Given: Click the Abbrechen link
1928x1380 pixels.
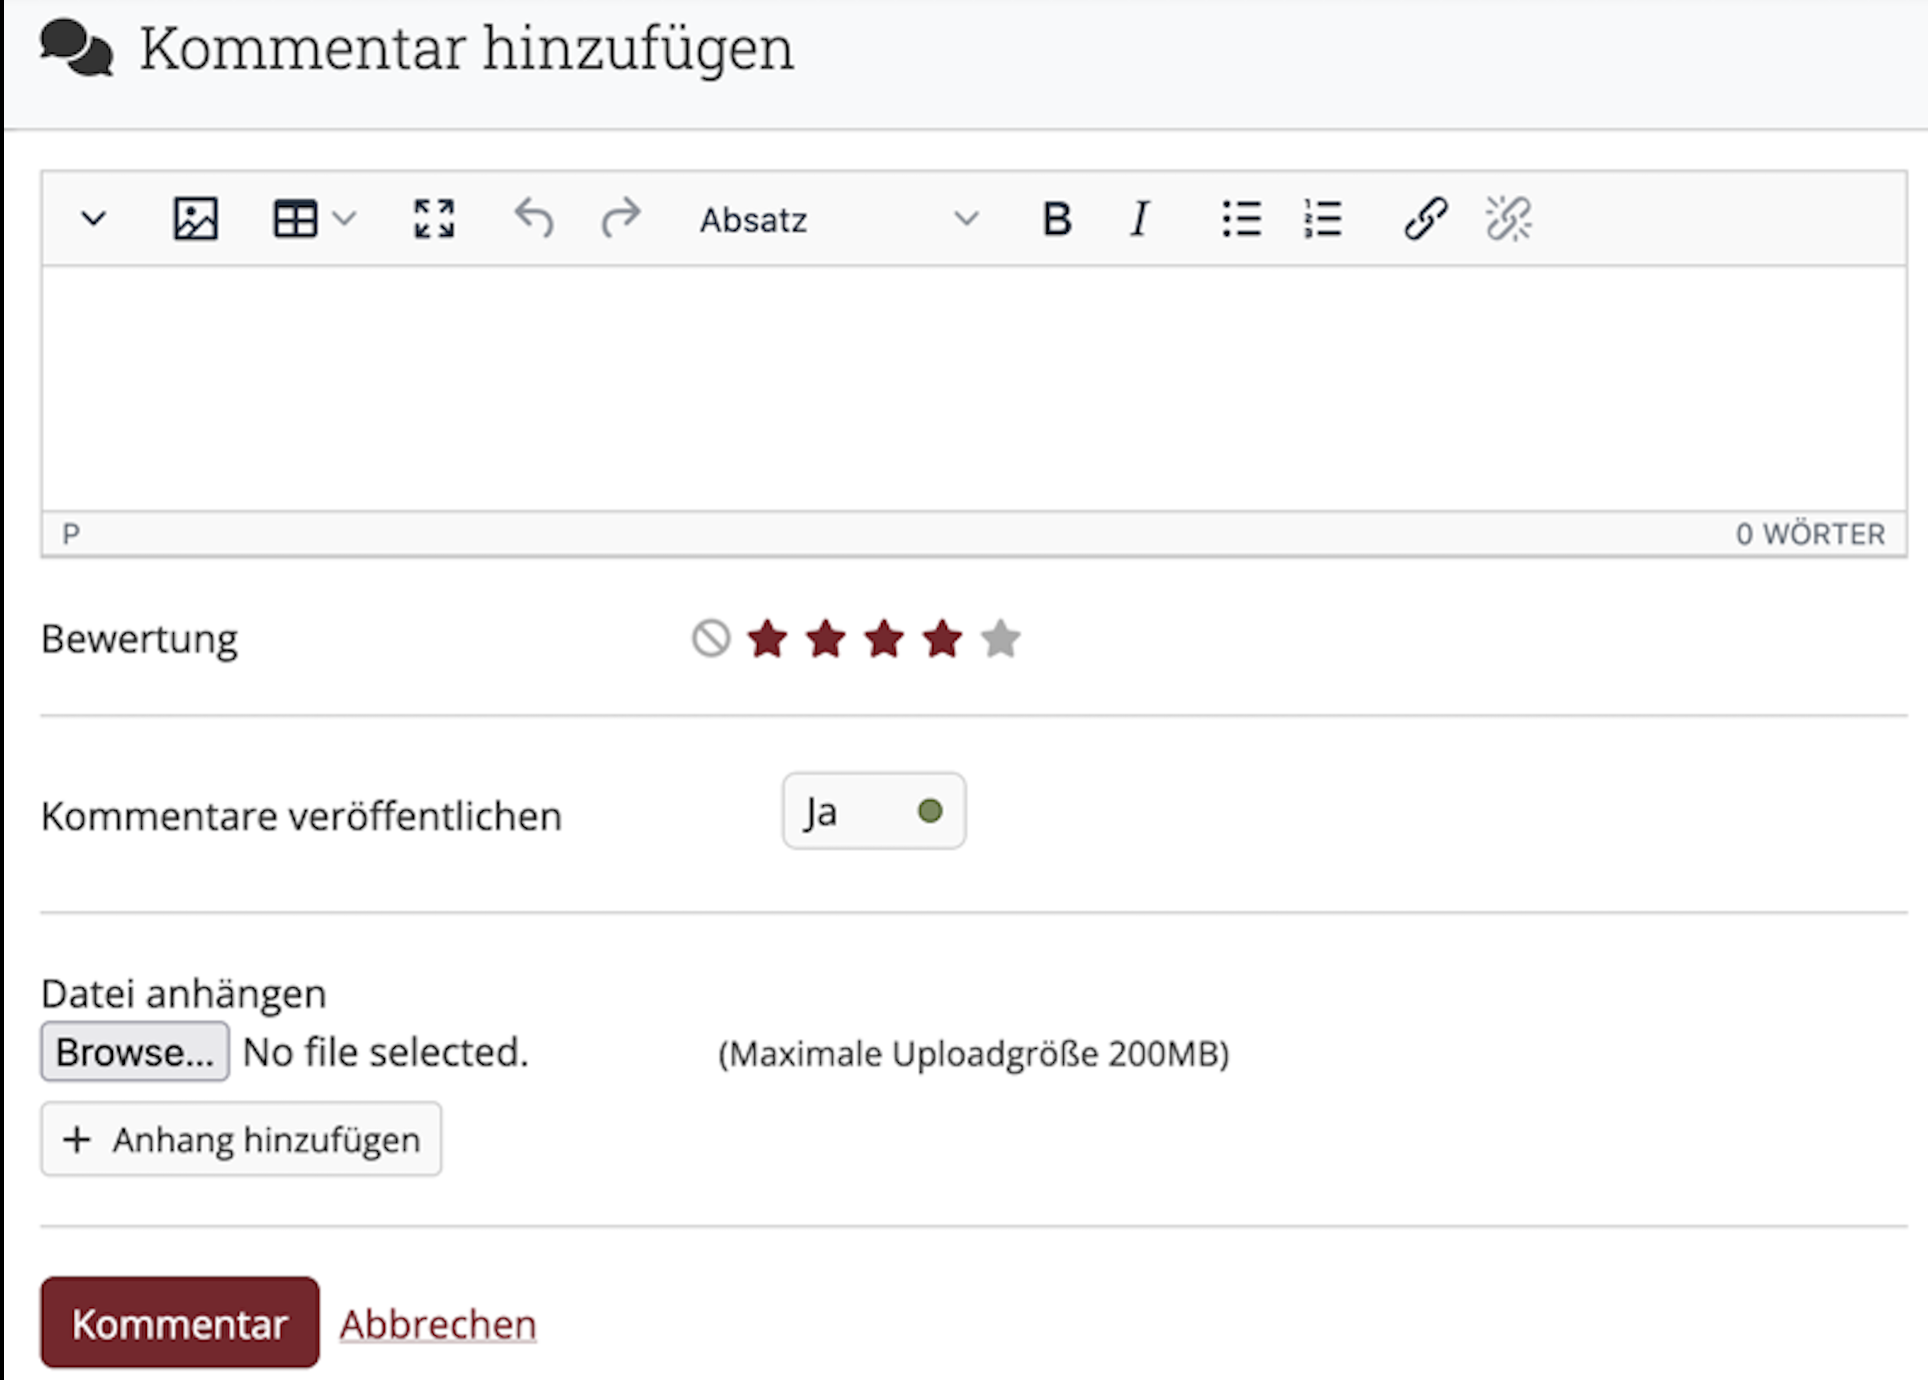Looking at the screenshot, I should 437,1324.
